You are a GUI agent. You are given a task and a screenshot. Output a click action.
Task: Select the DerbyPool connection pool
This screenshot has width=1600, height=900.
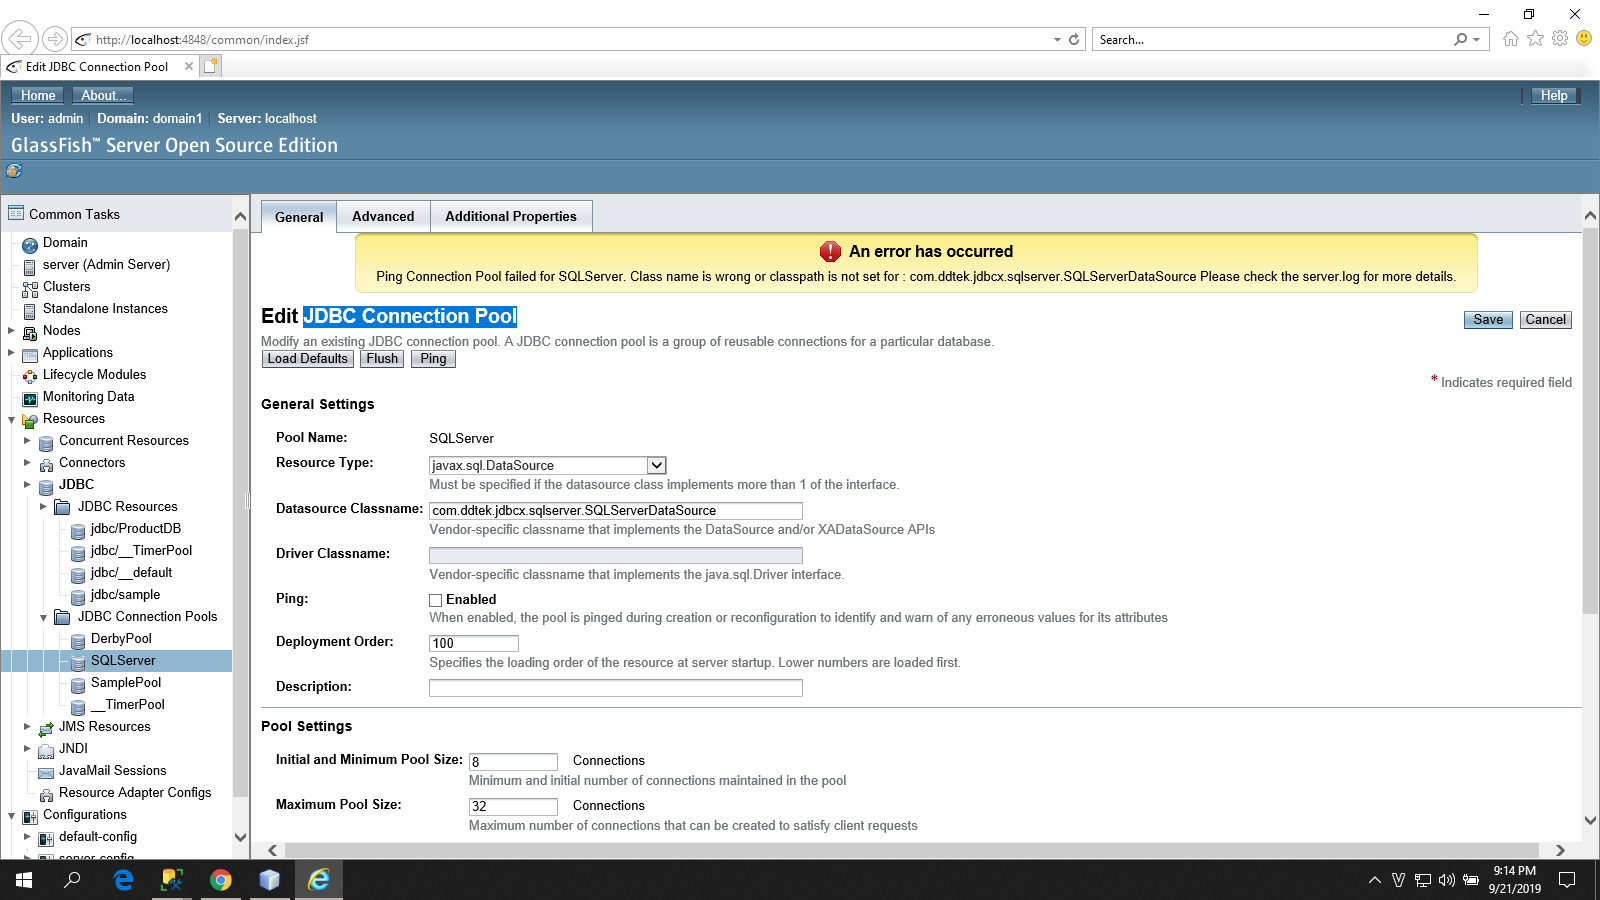coord(121,639)
